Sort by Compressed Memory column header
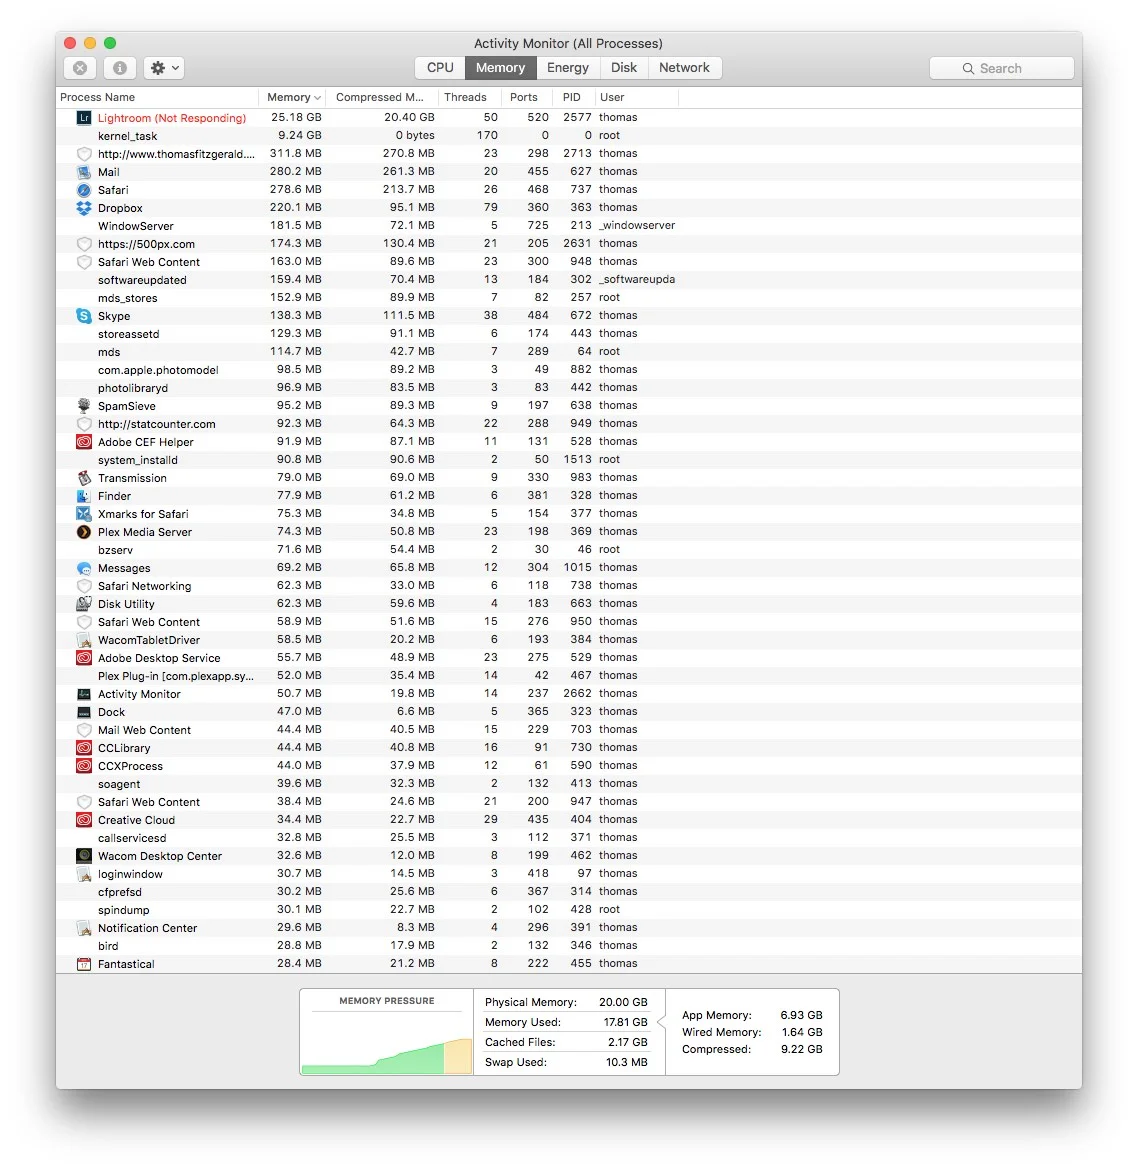1138x1169 pixels. 382,98
